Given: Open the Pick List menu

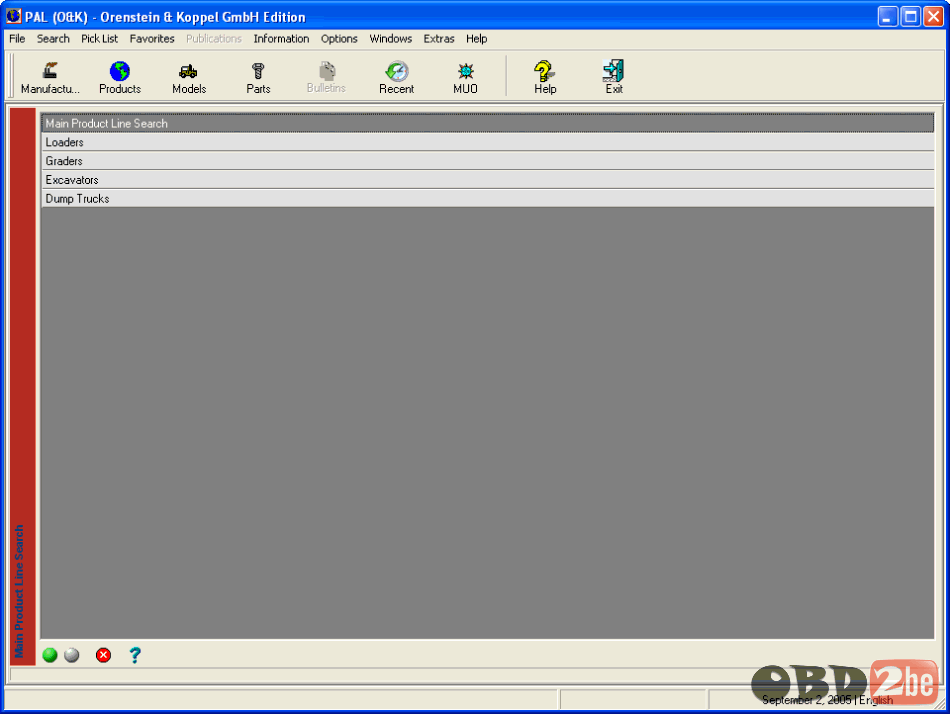Looking at the screenshot, I should click(x=99, y=39).
